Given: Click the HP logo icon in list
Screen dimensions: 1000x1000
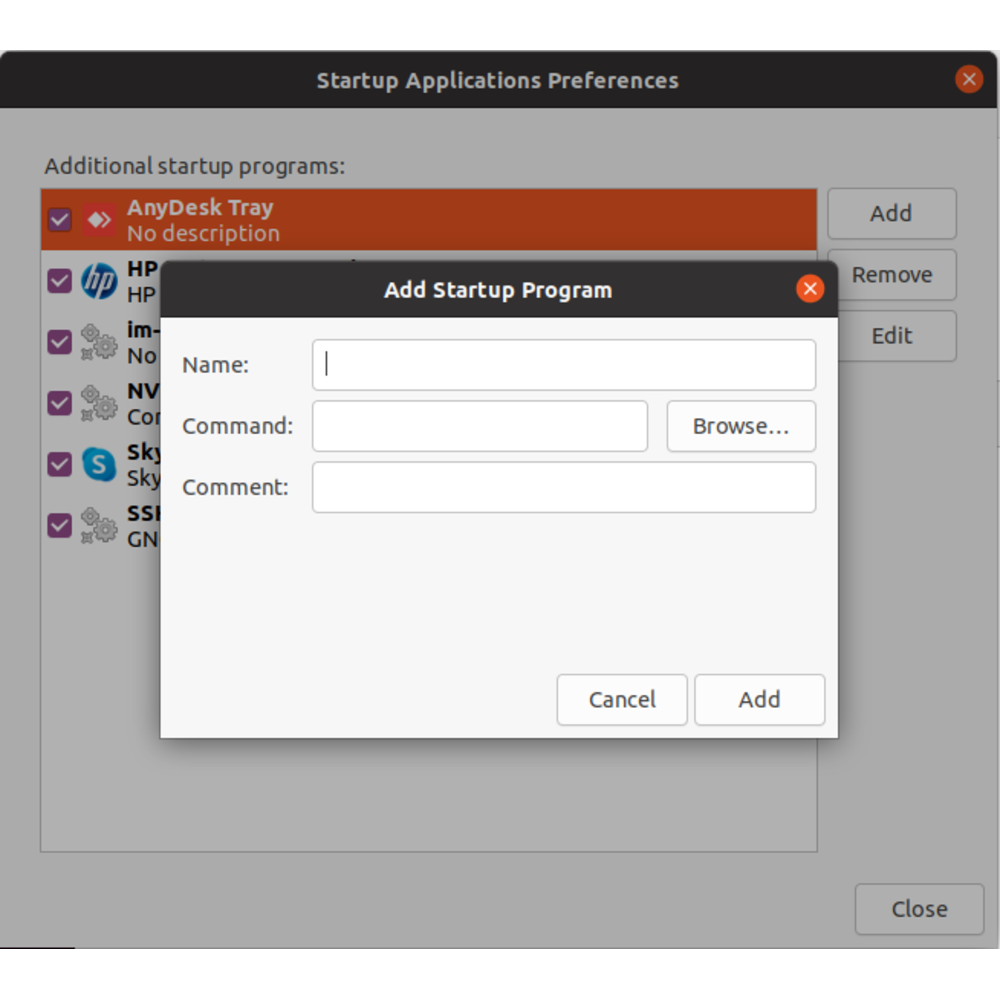Looking at the screenshot, I should pos(99,282).
